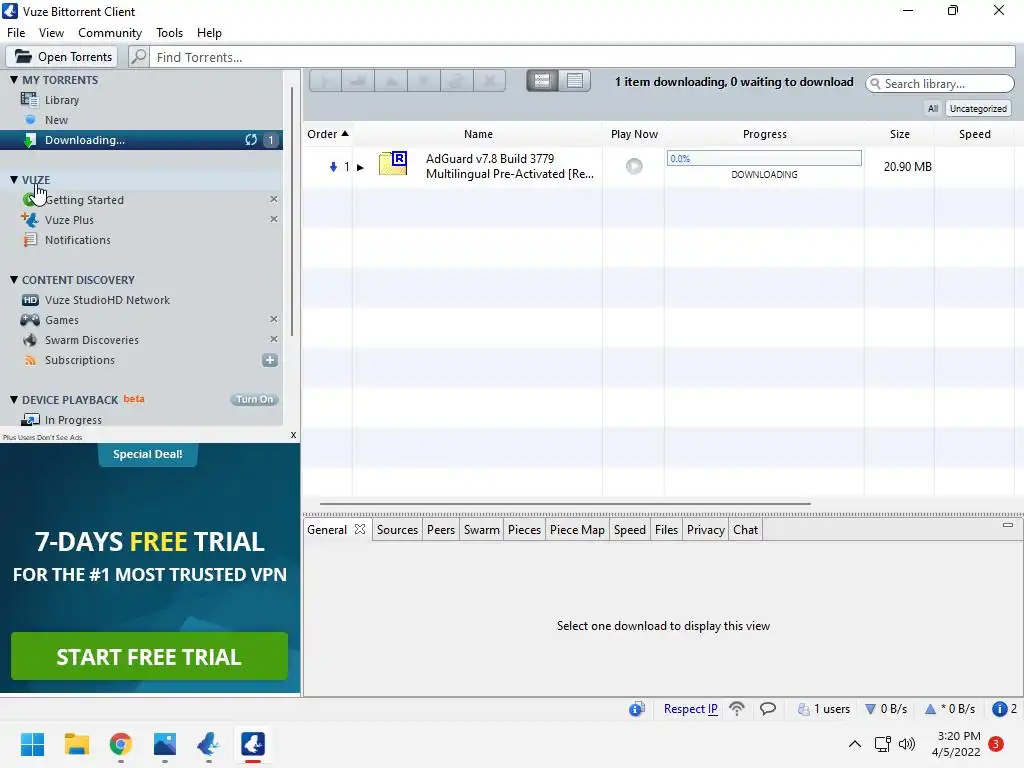Select the All category filter

(x=933, y=108)
